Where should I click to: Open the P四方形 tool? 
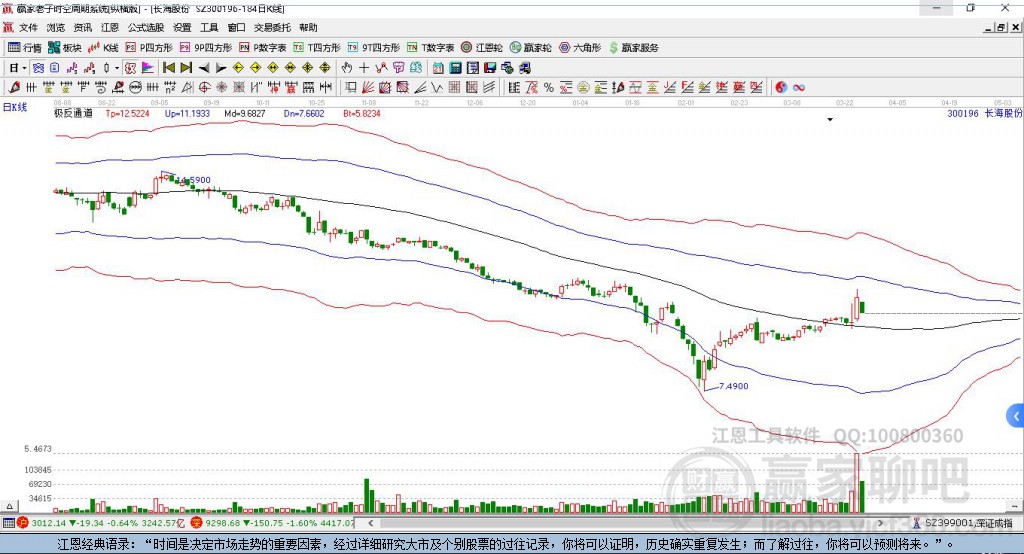[149, 48]
